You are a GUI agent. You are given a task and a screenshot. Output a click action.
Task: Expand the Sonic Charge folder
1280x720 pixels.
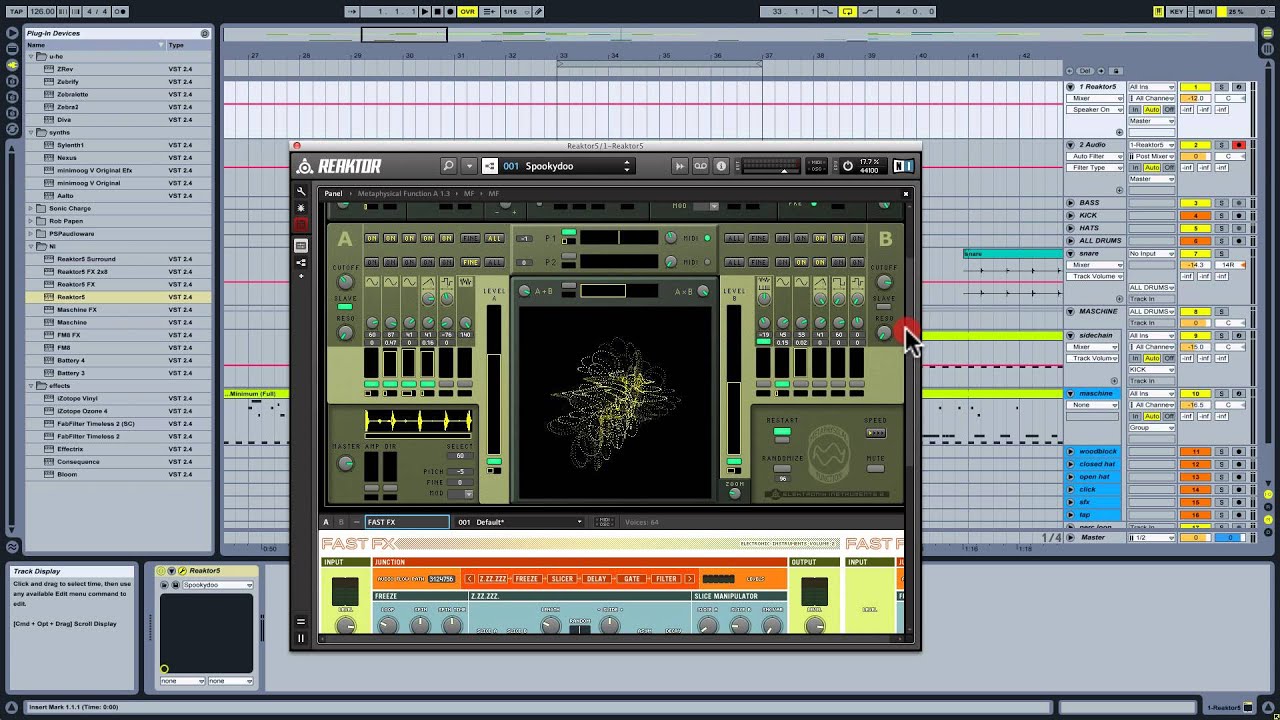point(30,208)
